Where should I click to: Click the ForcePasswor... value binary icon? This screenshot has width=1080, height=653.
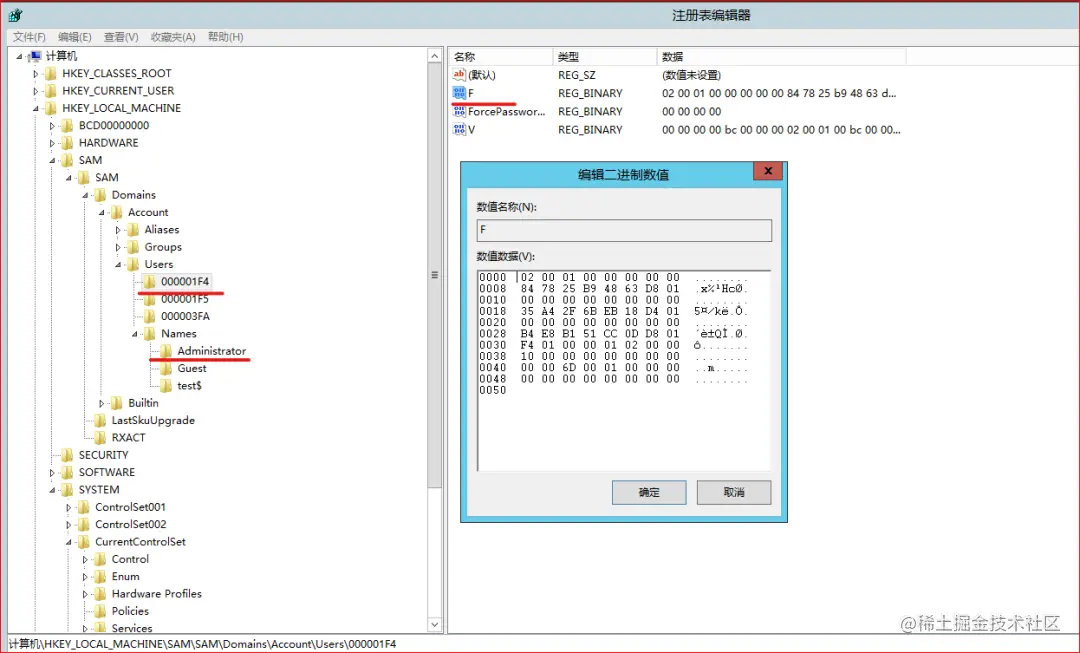pos(459,111)
